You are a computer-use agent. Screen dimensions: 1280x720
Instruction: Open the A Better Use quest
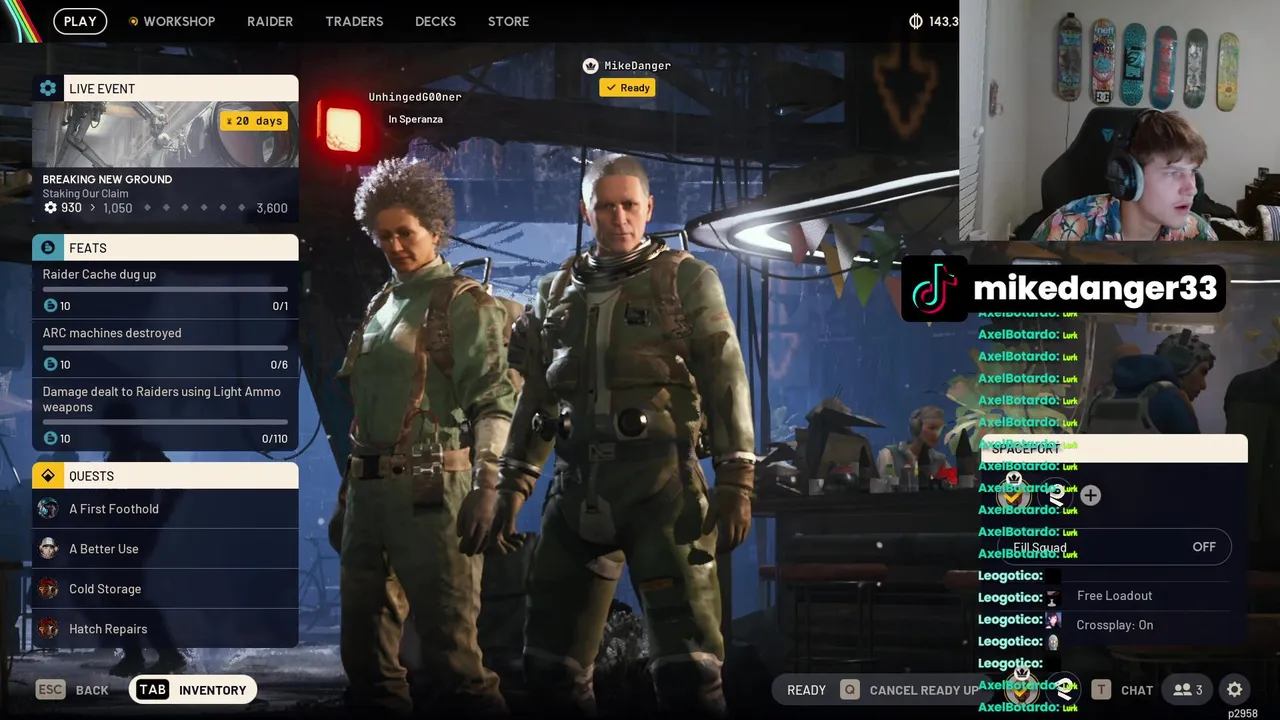pyautogui.click(x=165, y=549)
